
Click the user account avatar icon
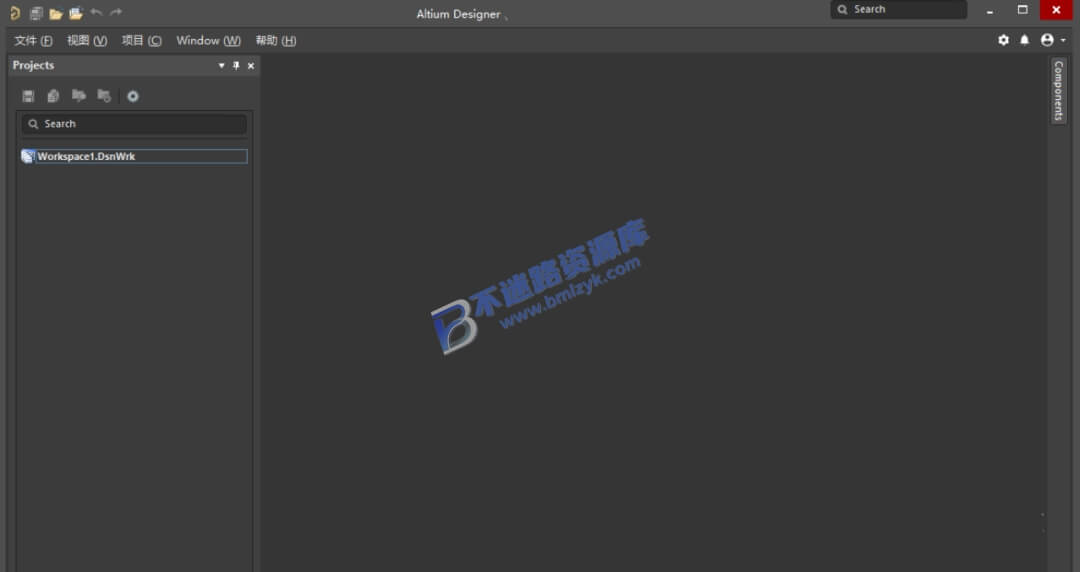[x=1047, y=40]
